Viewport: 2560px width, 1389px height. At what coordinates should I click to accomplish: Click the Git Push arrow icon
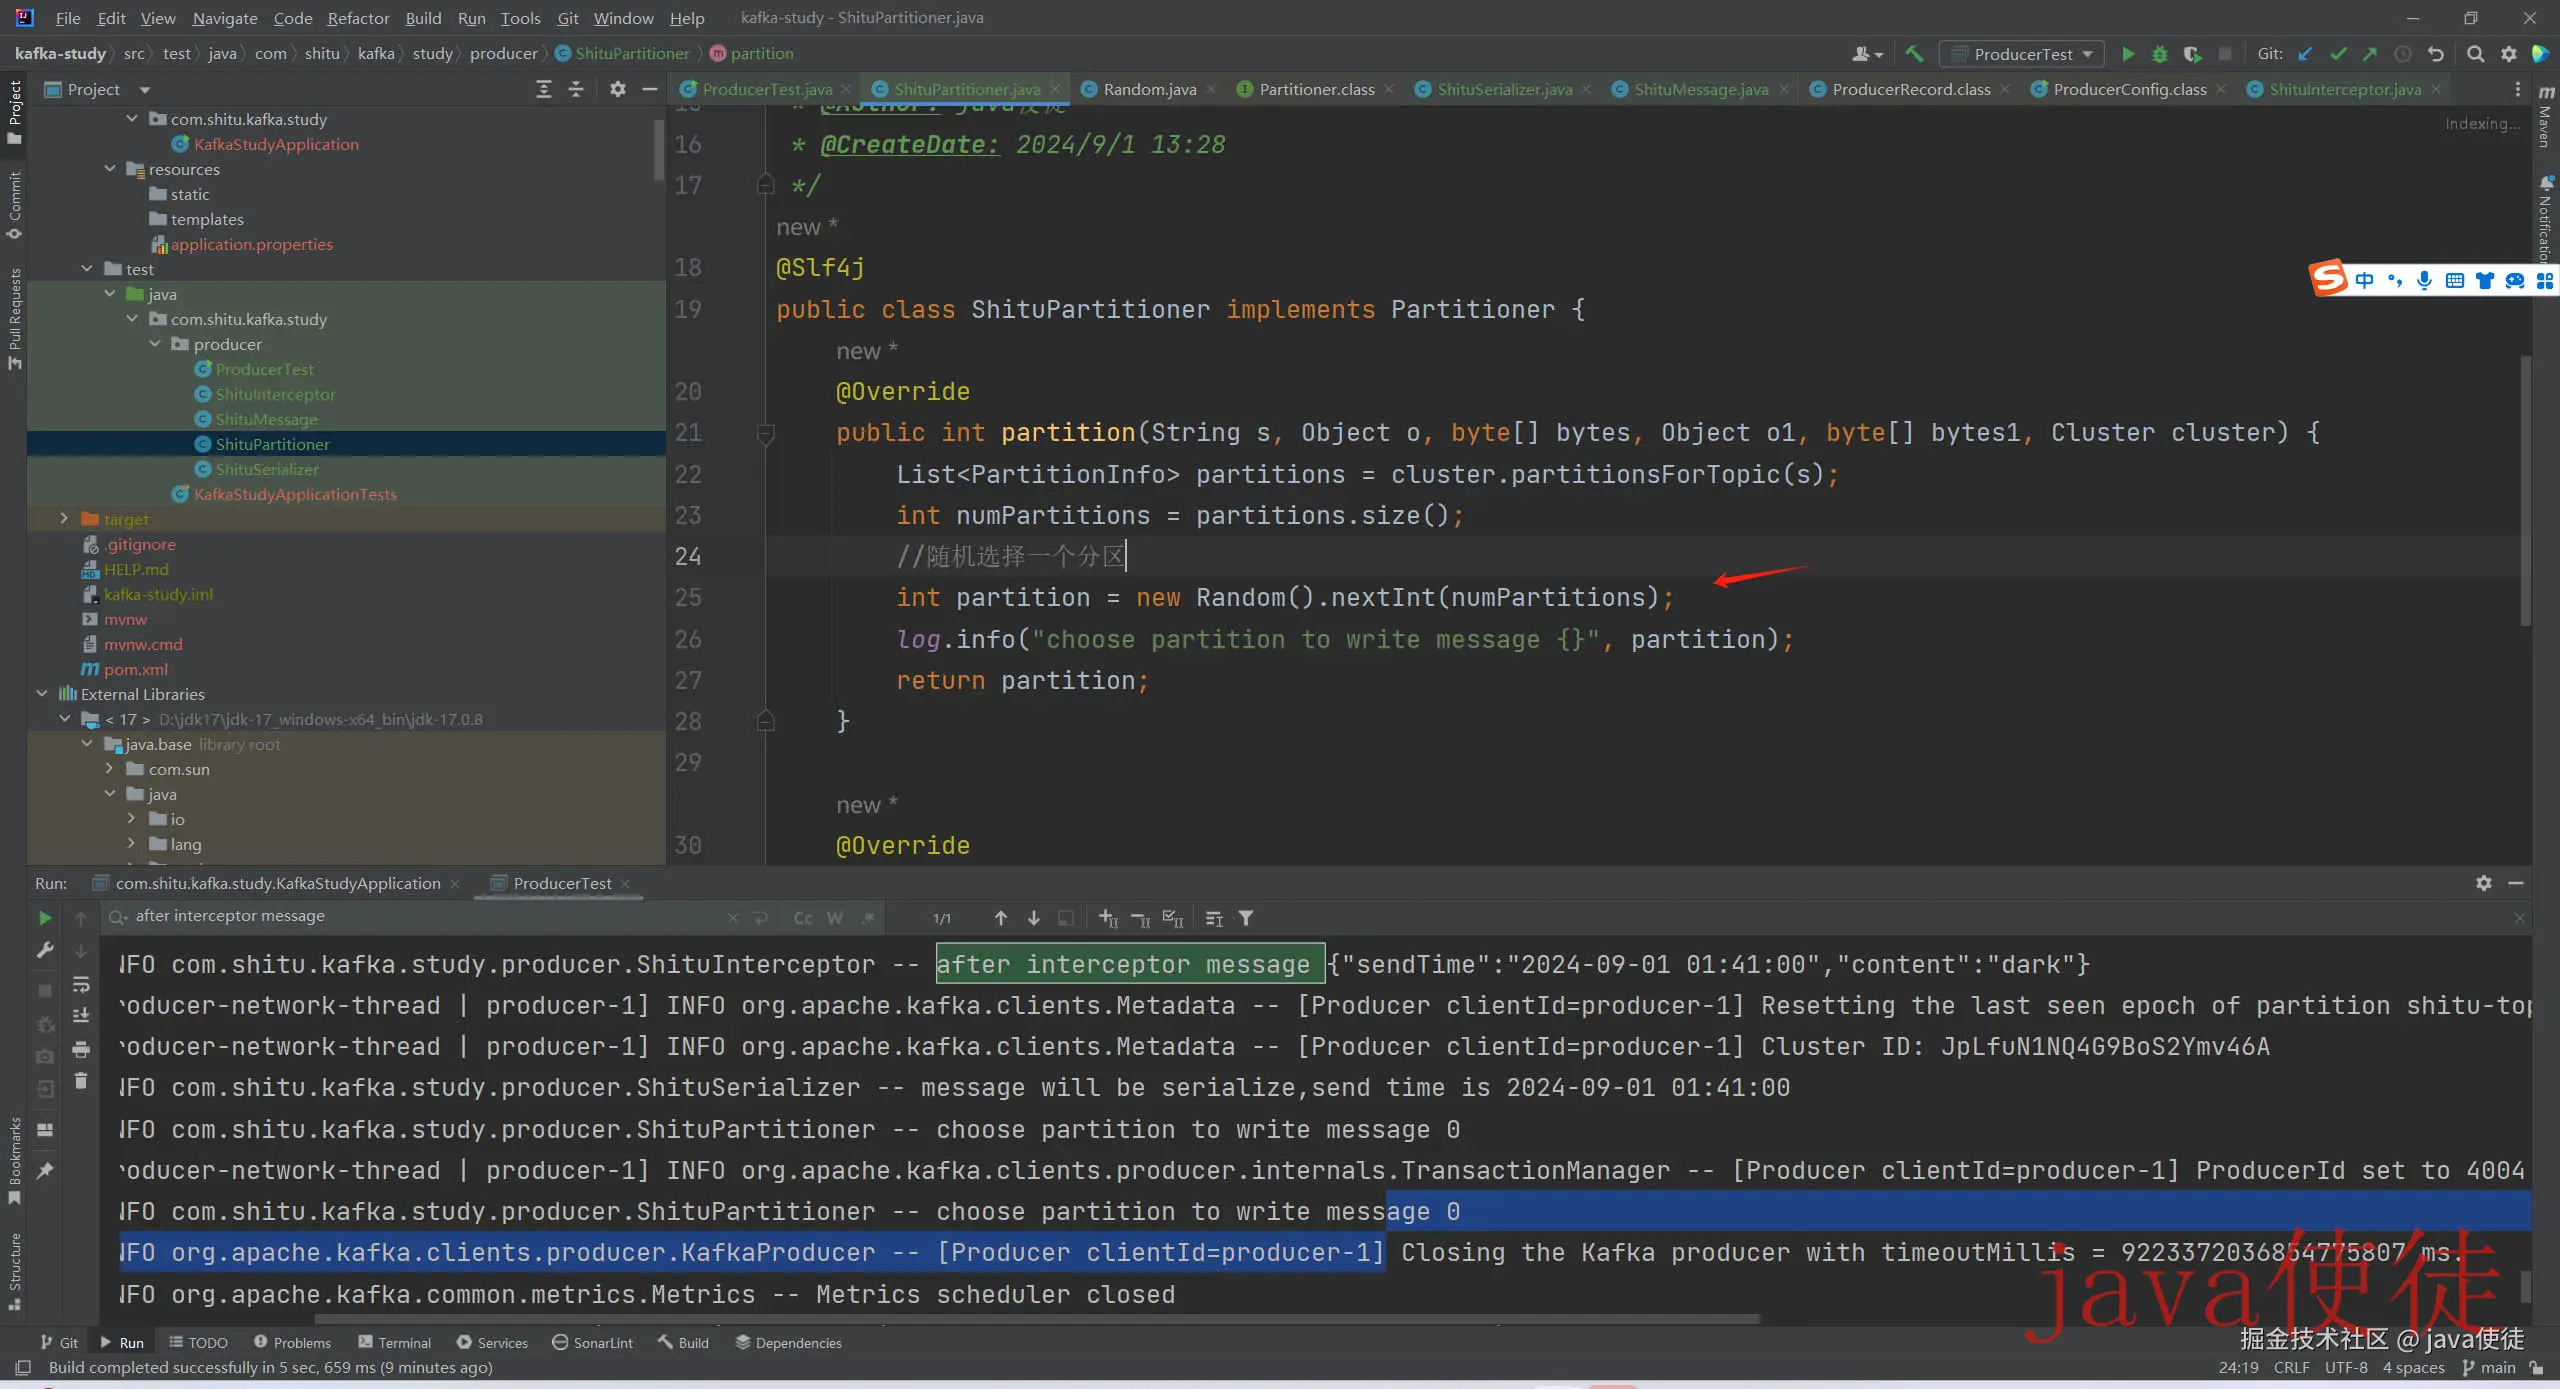pos(2370,54)
